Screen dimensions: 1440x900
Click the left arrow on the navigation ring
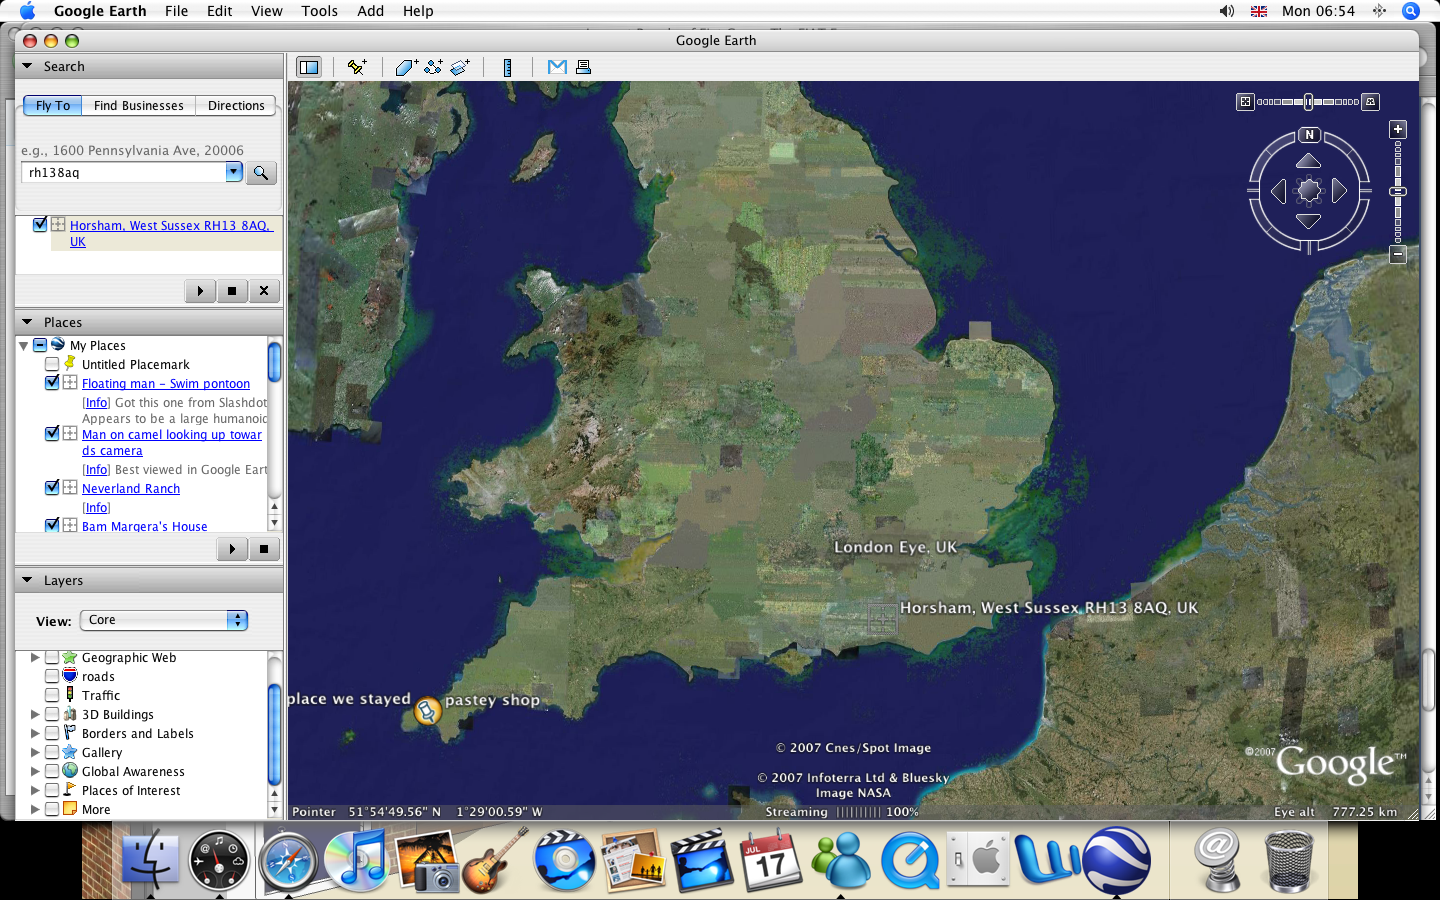coord(1278,191)
